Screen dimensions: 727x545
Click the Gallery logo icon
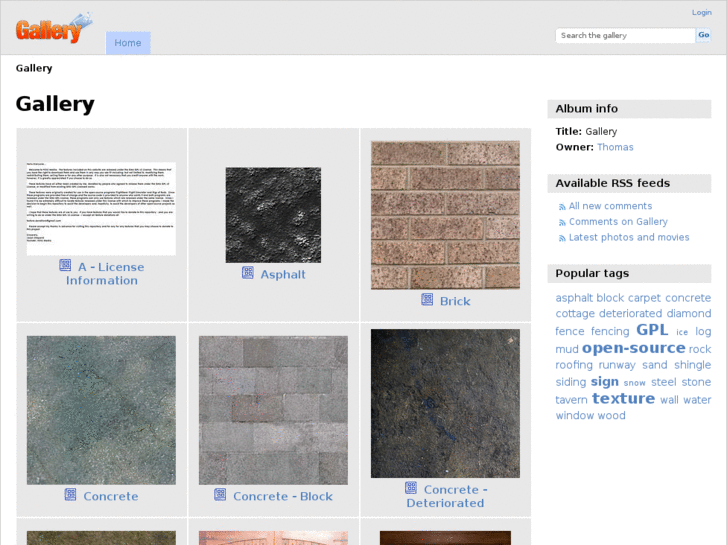point(53,29)
